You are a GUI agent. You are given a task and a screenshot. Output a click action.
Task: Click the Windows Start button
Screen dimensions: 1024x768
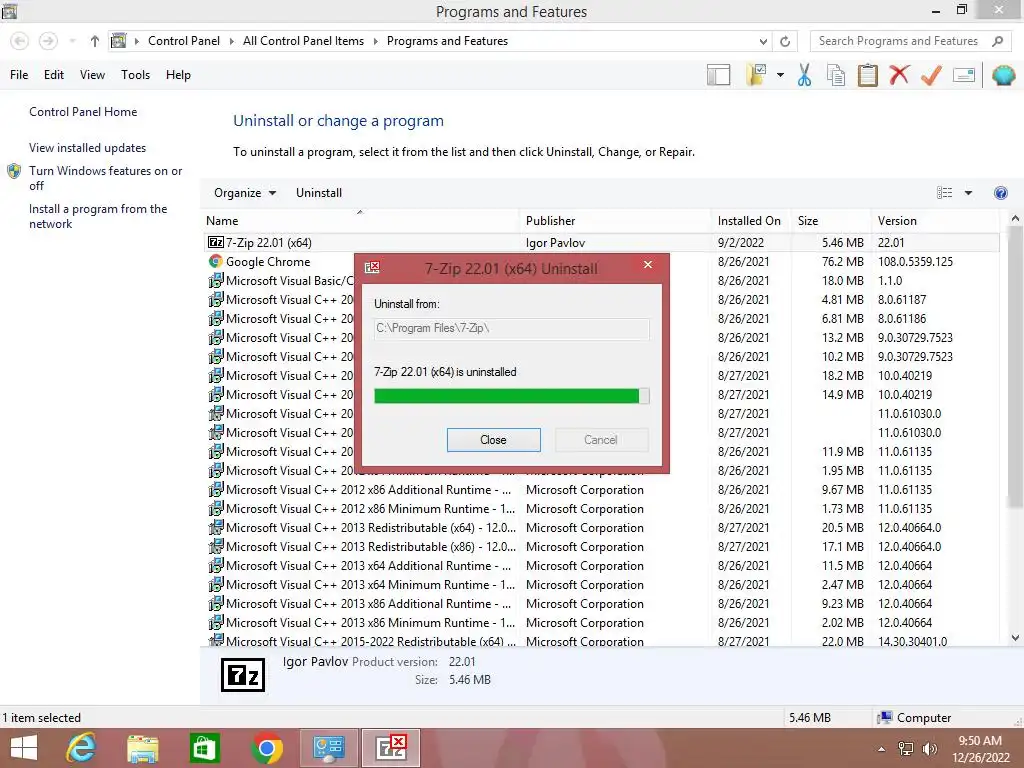(24, 748)
